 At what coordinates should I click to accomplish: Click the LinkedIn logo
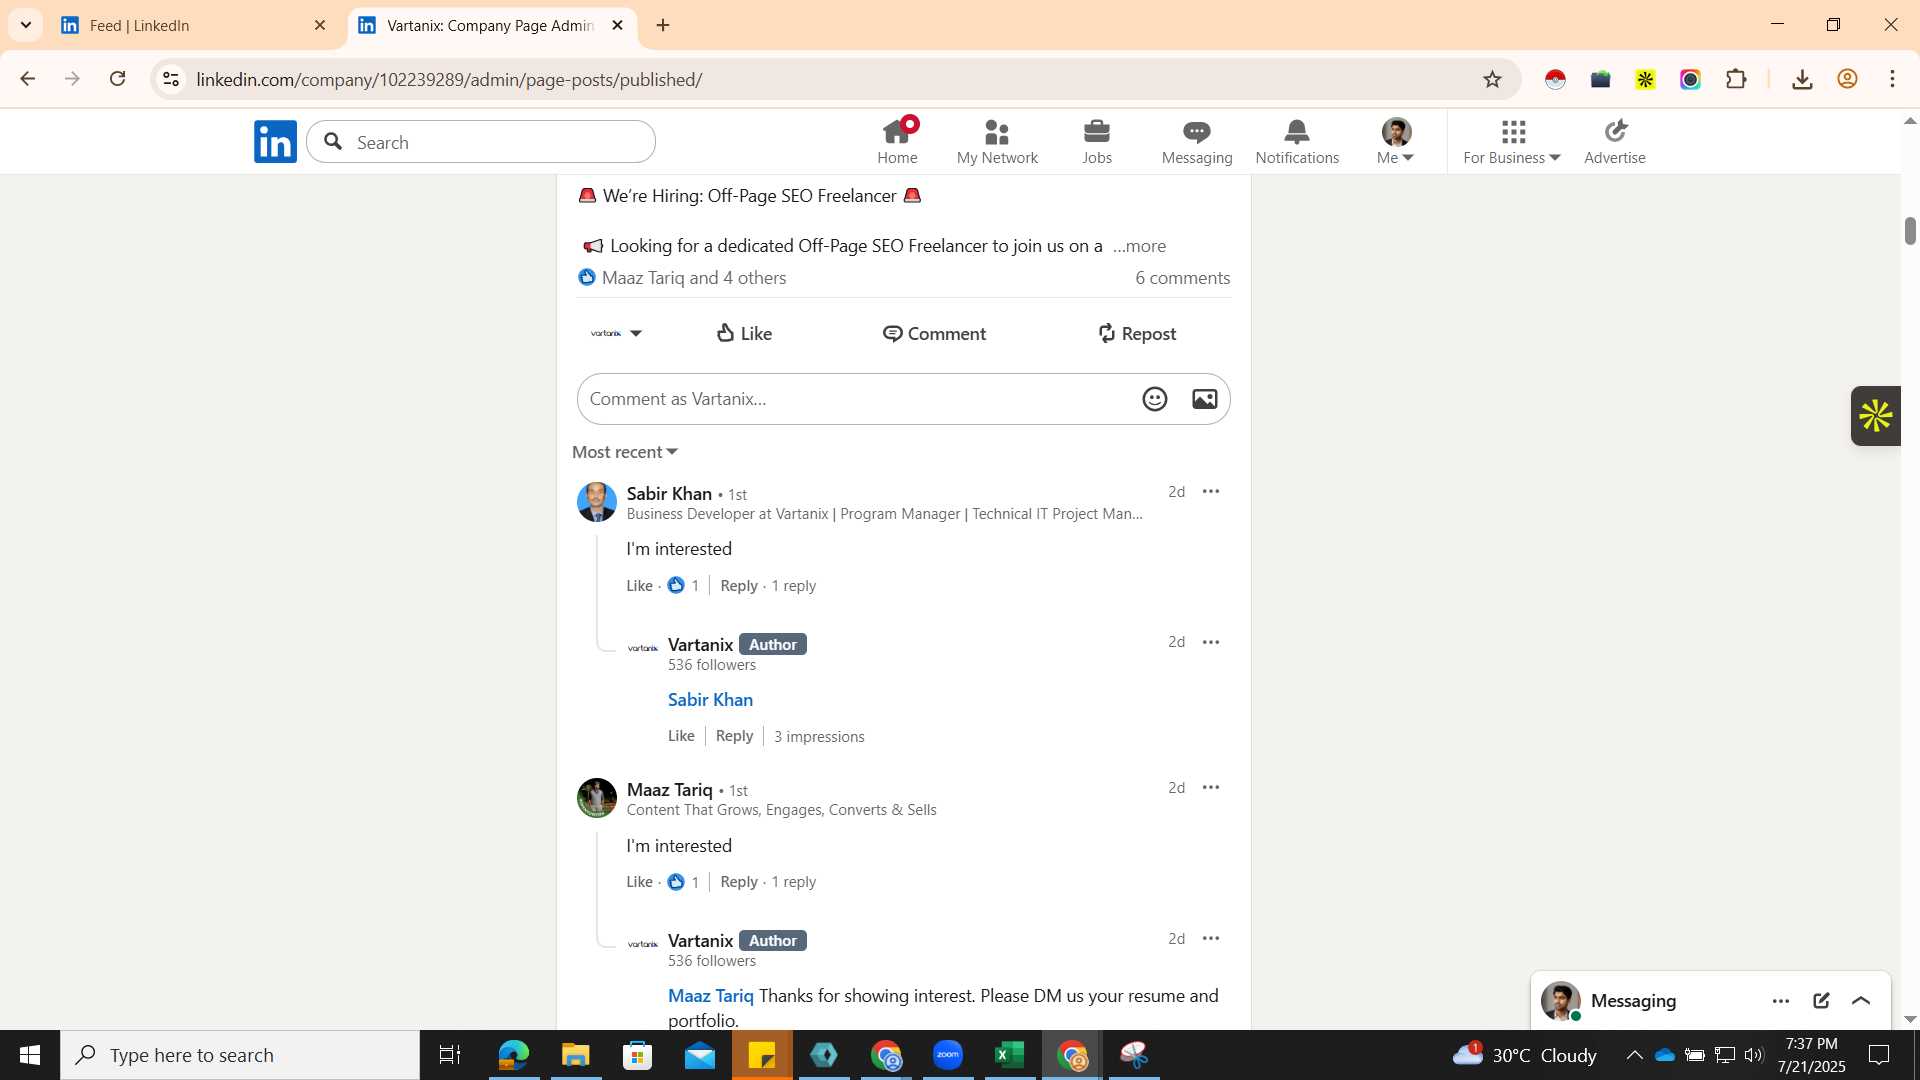(275, 141)
